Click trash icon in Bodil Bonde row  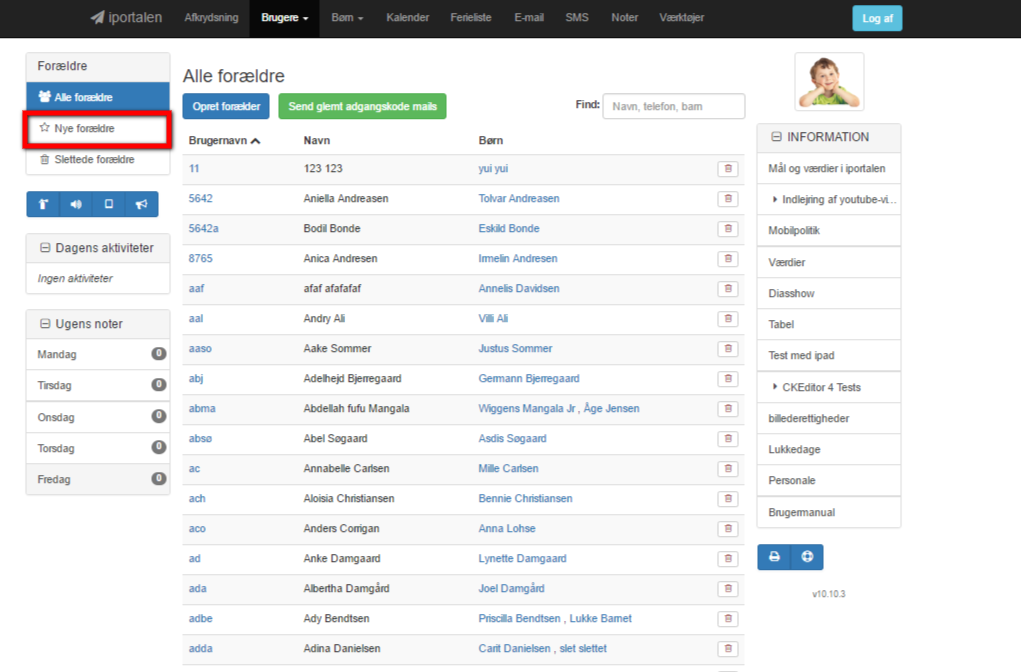pos(728,229)
